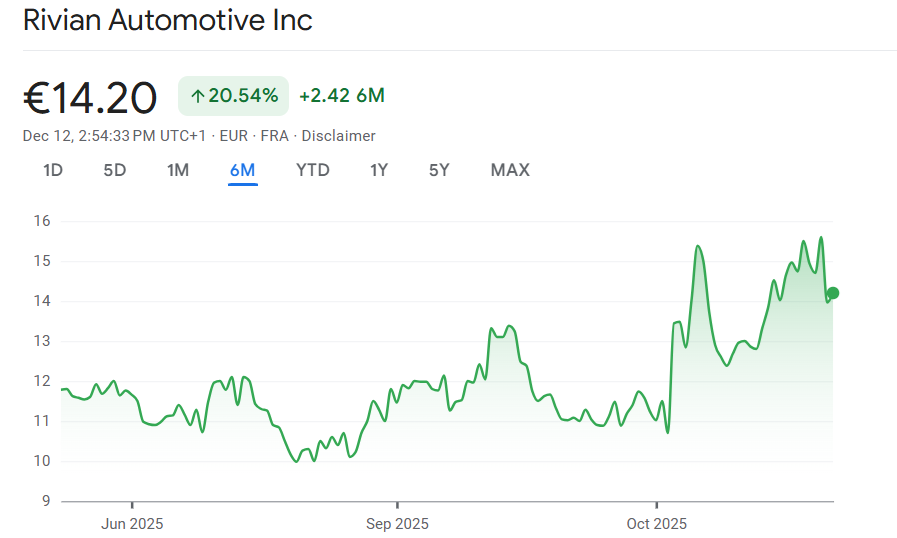Click the Rivian Automotive Inc heading
The image size is (897, 538).
click(x=167, y=20)
